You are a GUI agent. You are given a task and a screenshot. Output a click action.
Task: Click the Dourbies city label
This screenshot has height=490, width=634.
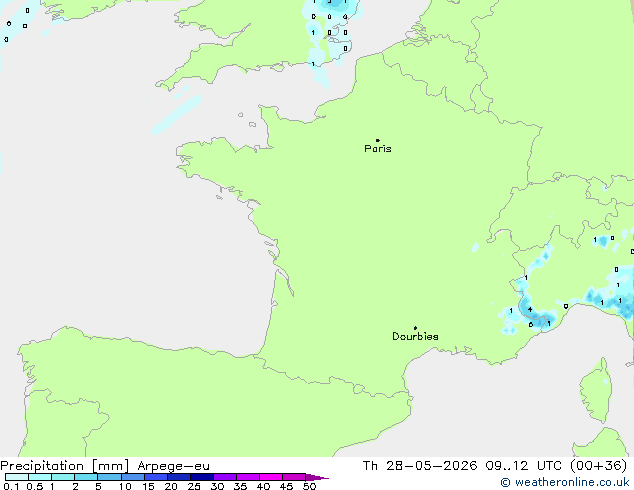coord(415,336)
